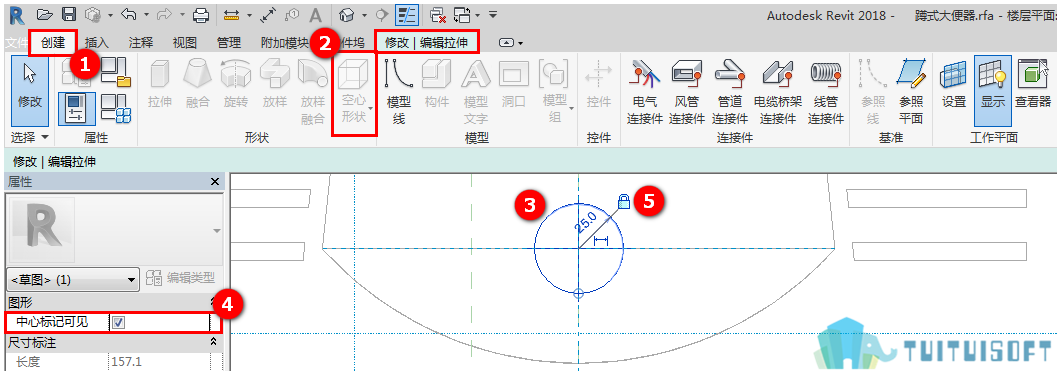Add a 管道连接件 pipe connector
This screenshot has width=1061, height=375.
[729, 92]
